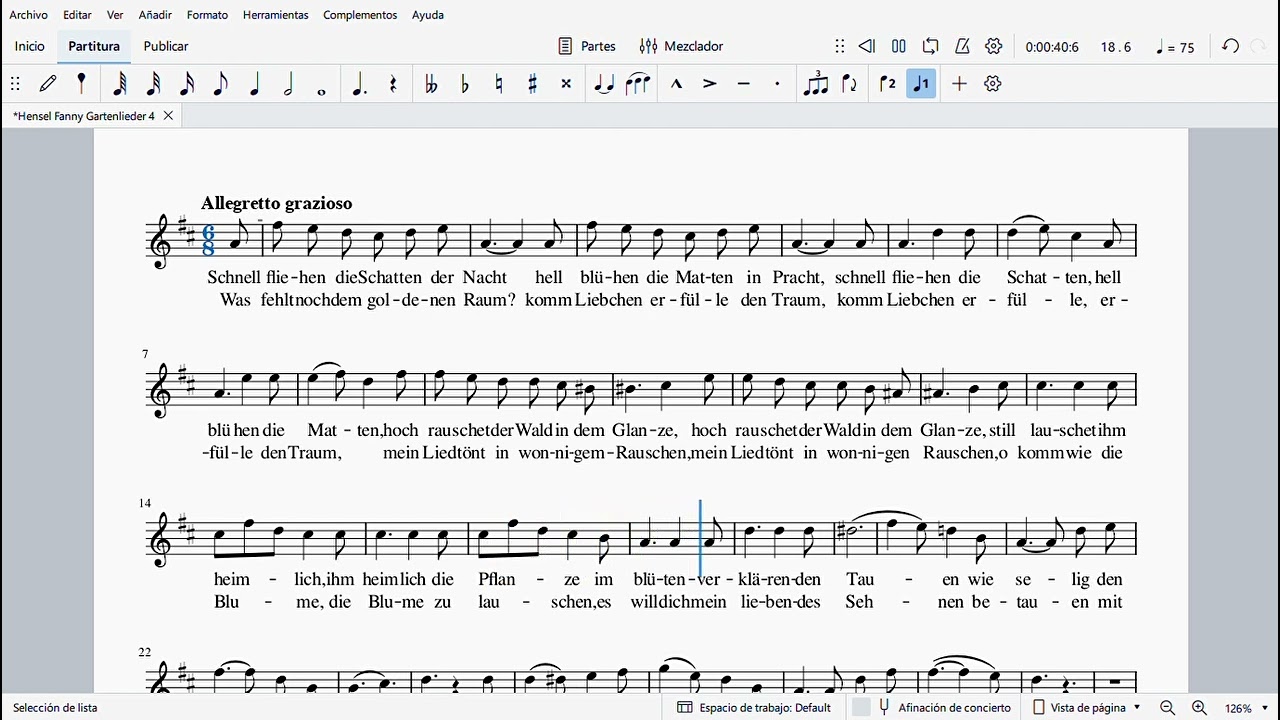
Task: Add more items with the plus icon
Action: tap(959, 84)
